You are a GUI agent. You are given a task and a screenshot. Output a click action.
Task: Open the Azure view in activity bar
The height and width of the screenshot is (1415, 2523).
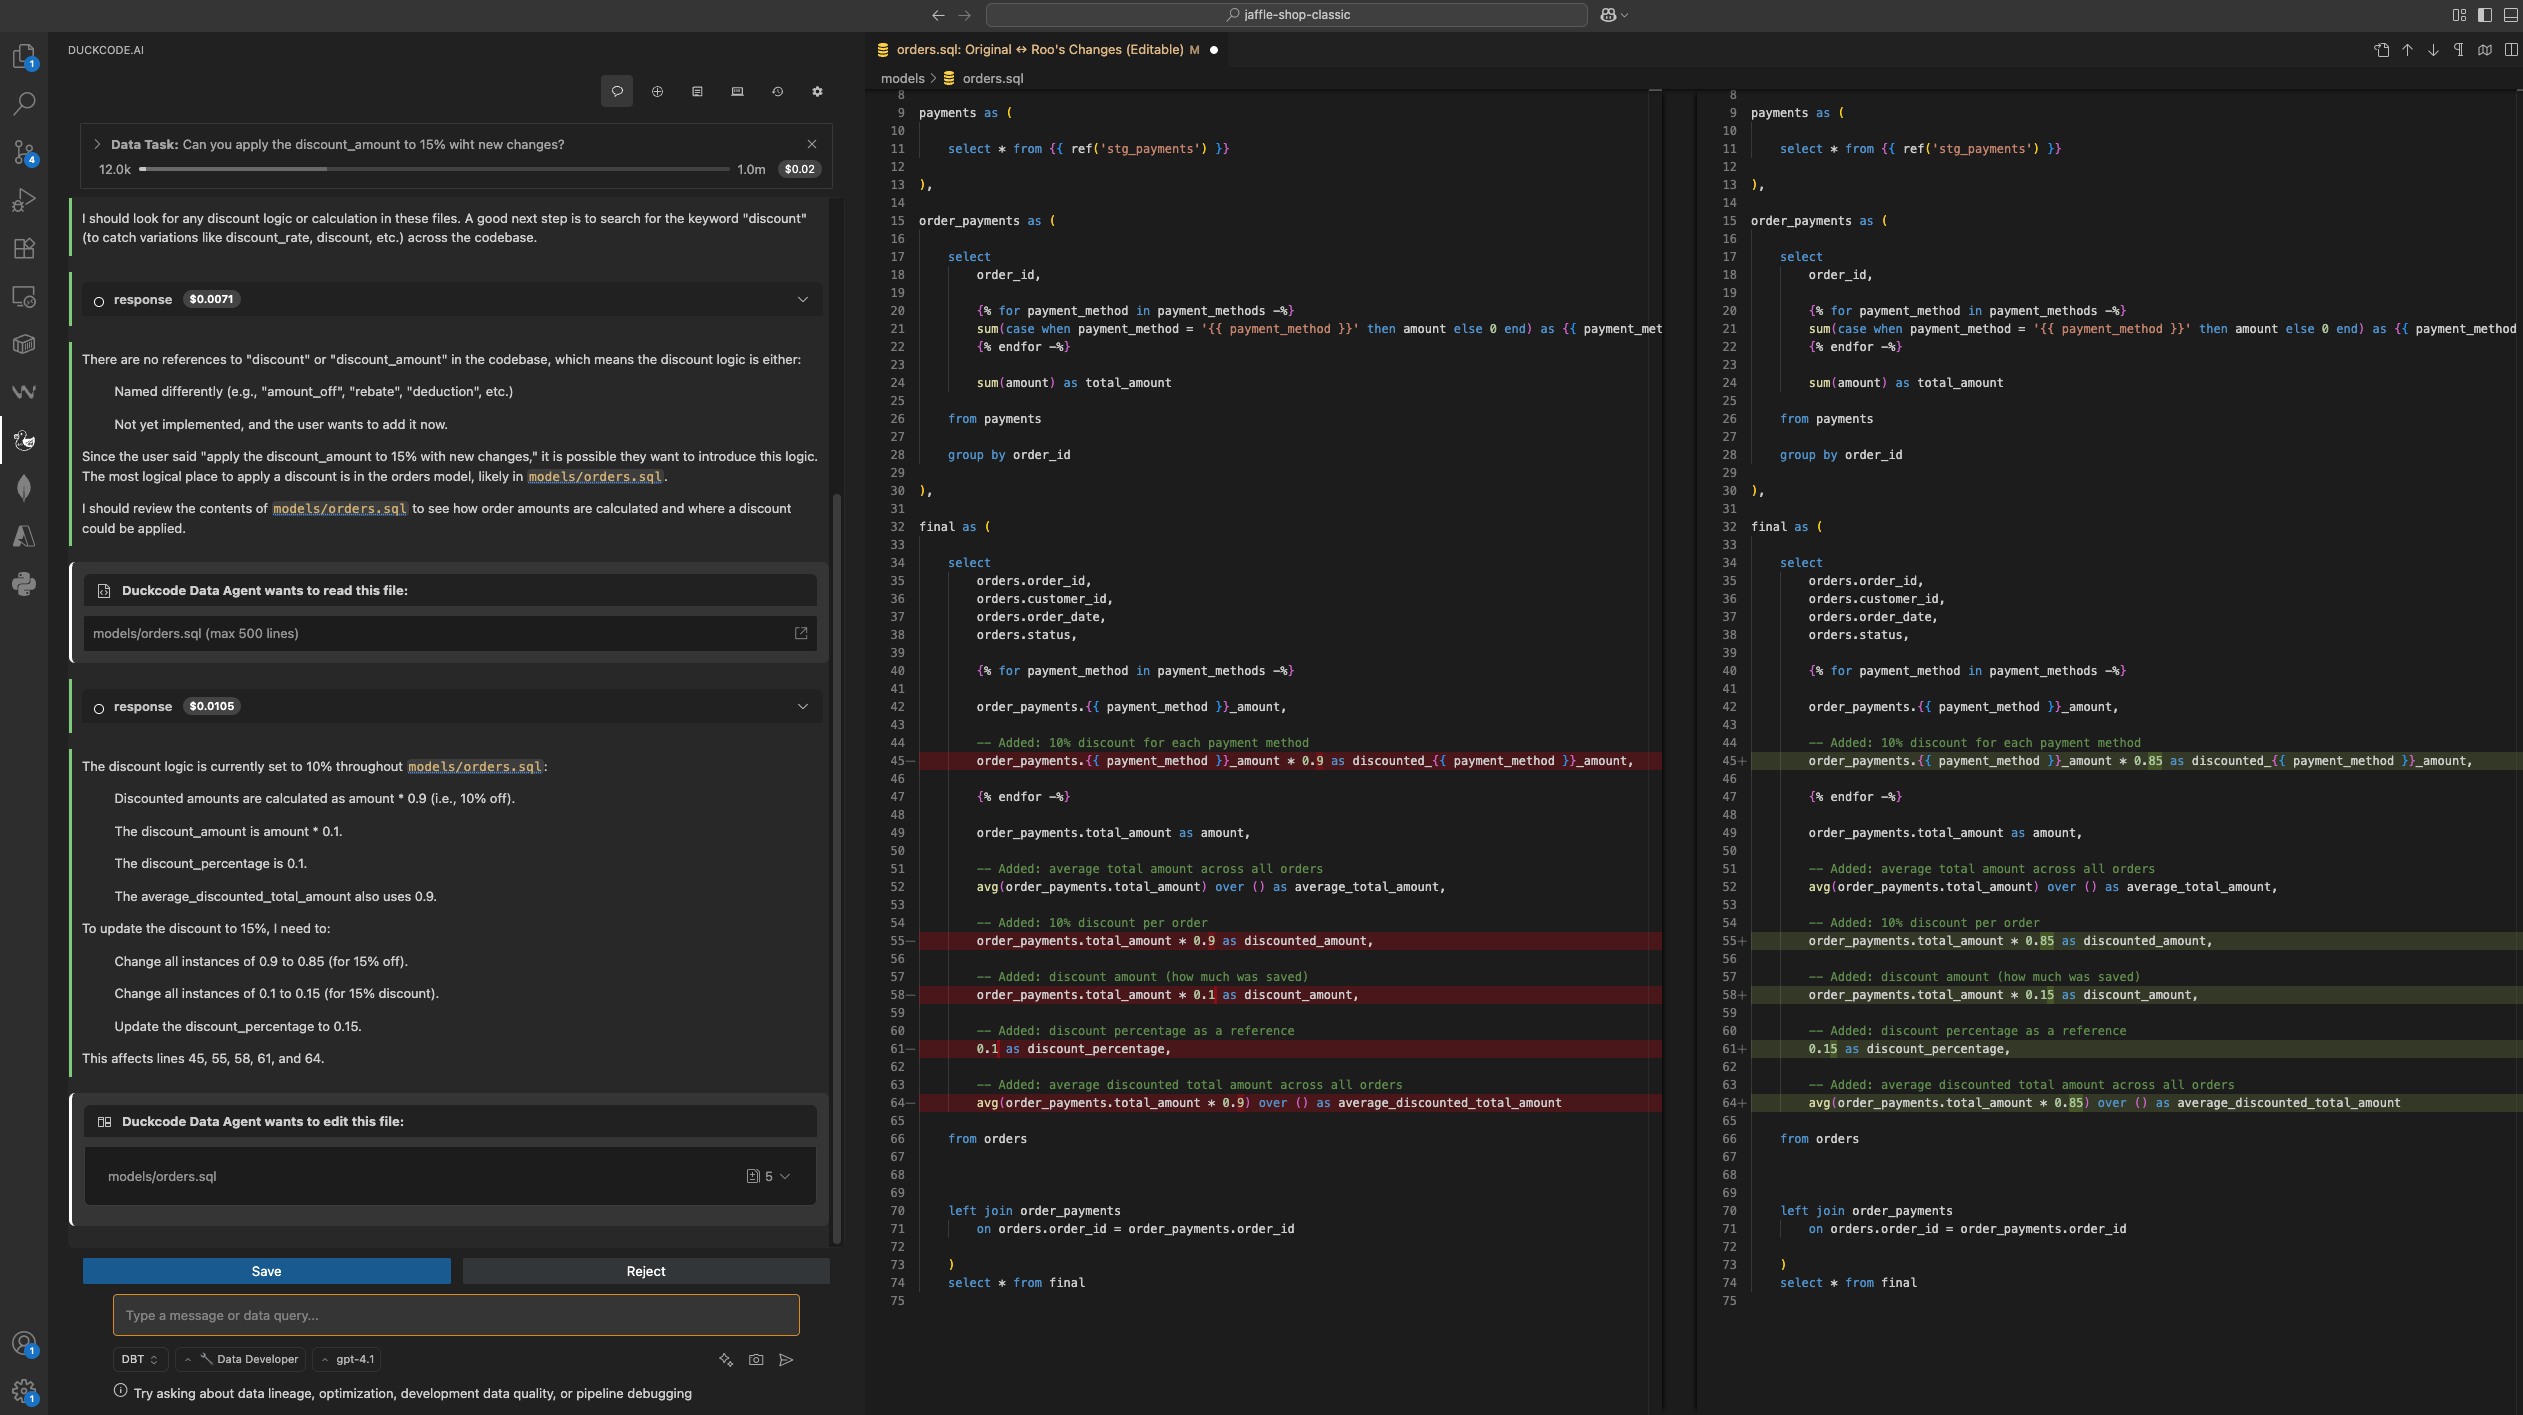[24, 536]
